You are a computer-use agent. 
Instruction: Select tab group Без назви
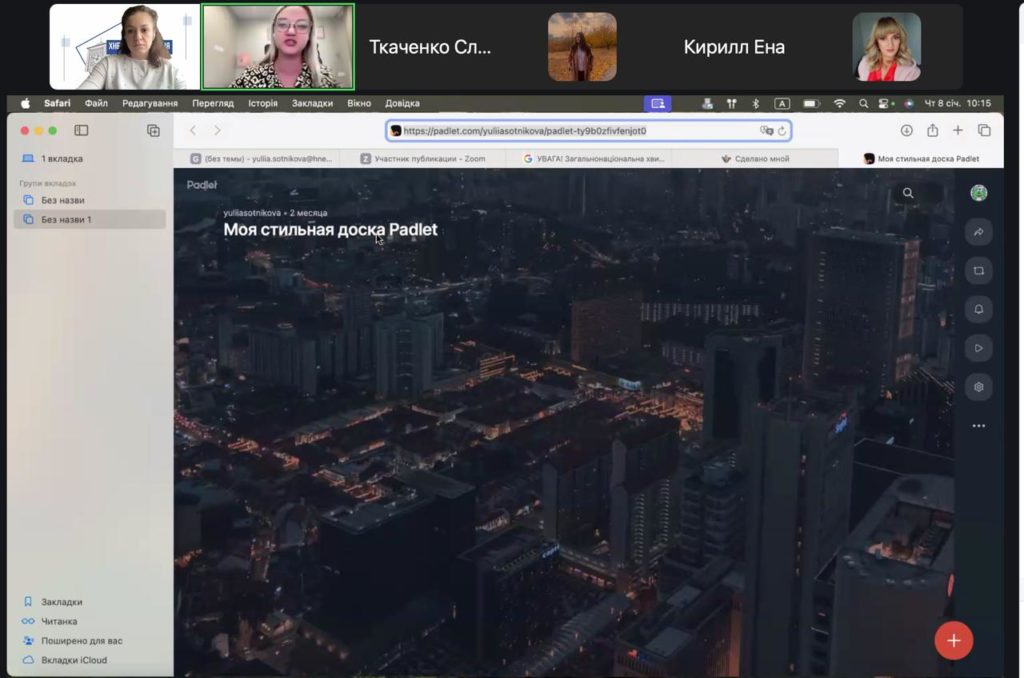(63, 200)
